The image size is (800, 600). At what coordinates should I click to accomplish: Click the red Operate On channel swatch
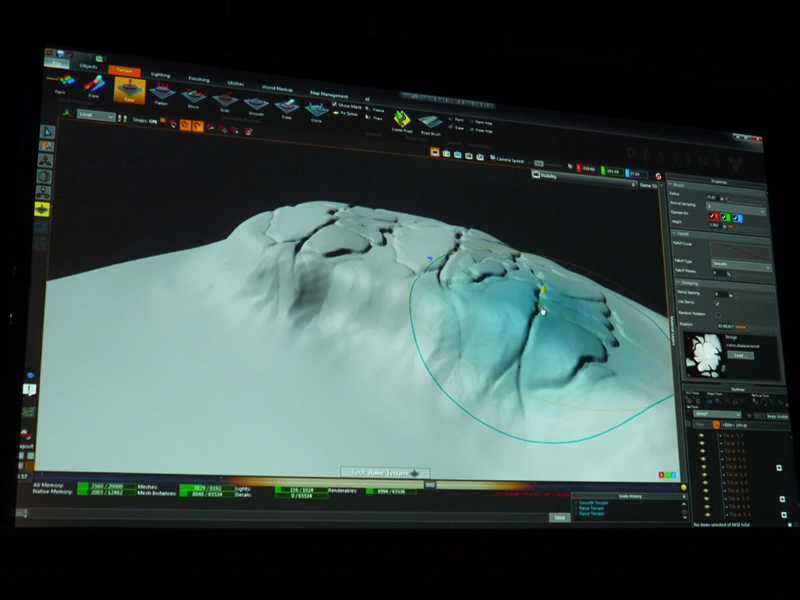point(714,213)
